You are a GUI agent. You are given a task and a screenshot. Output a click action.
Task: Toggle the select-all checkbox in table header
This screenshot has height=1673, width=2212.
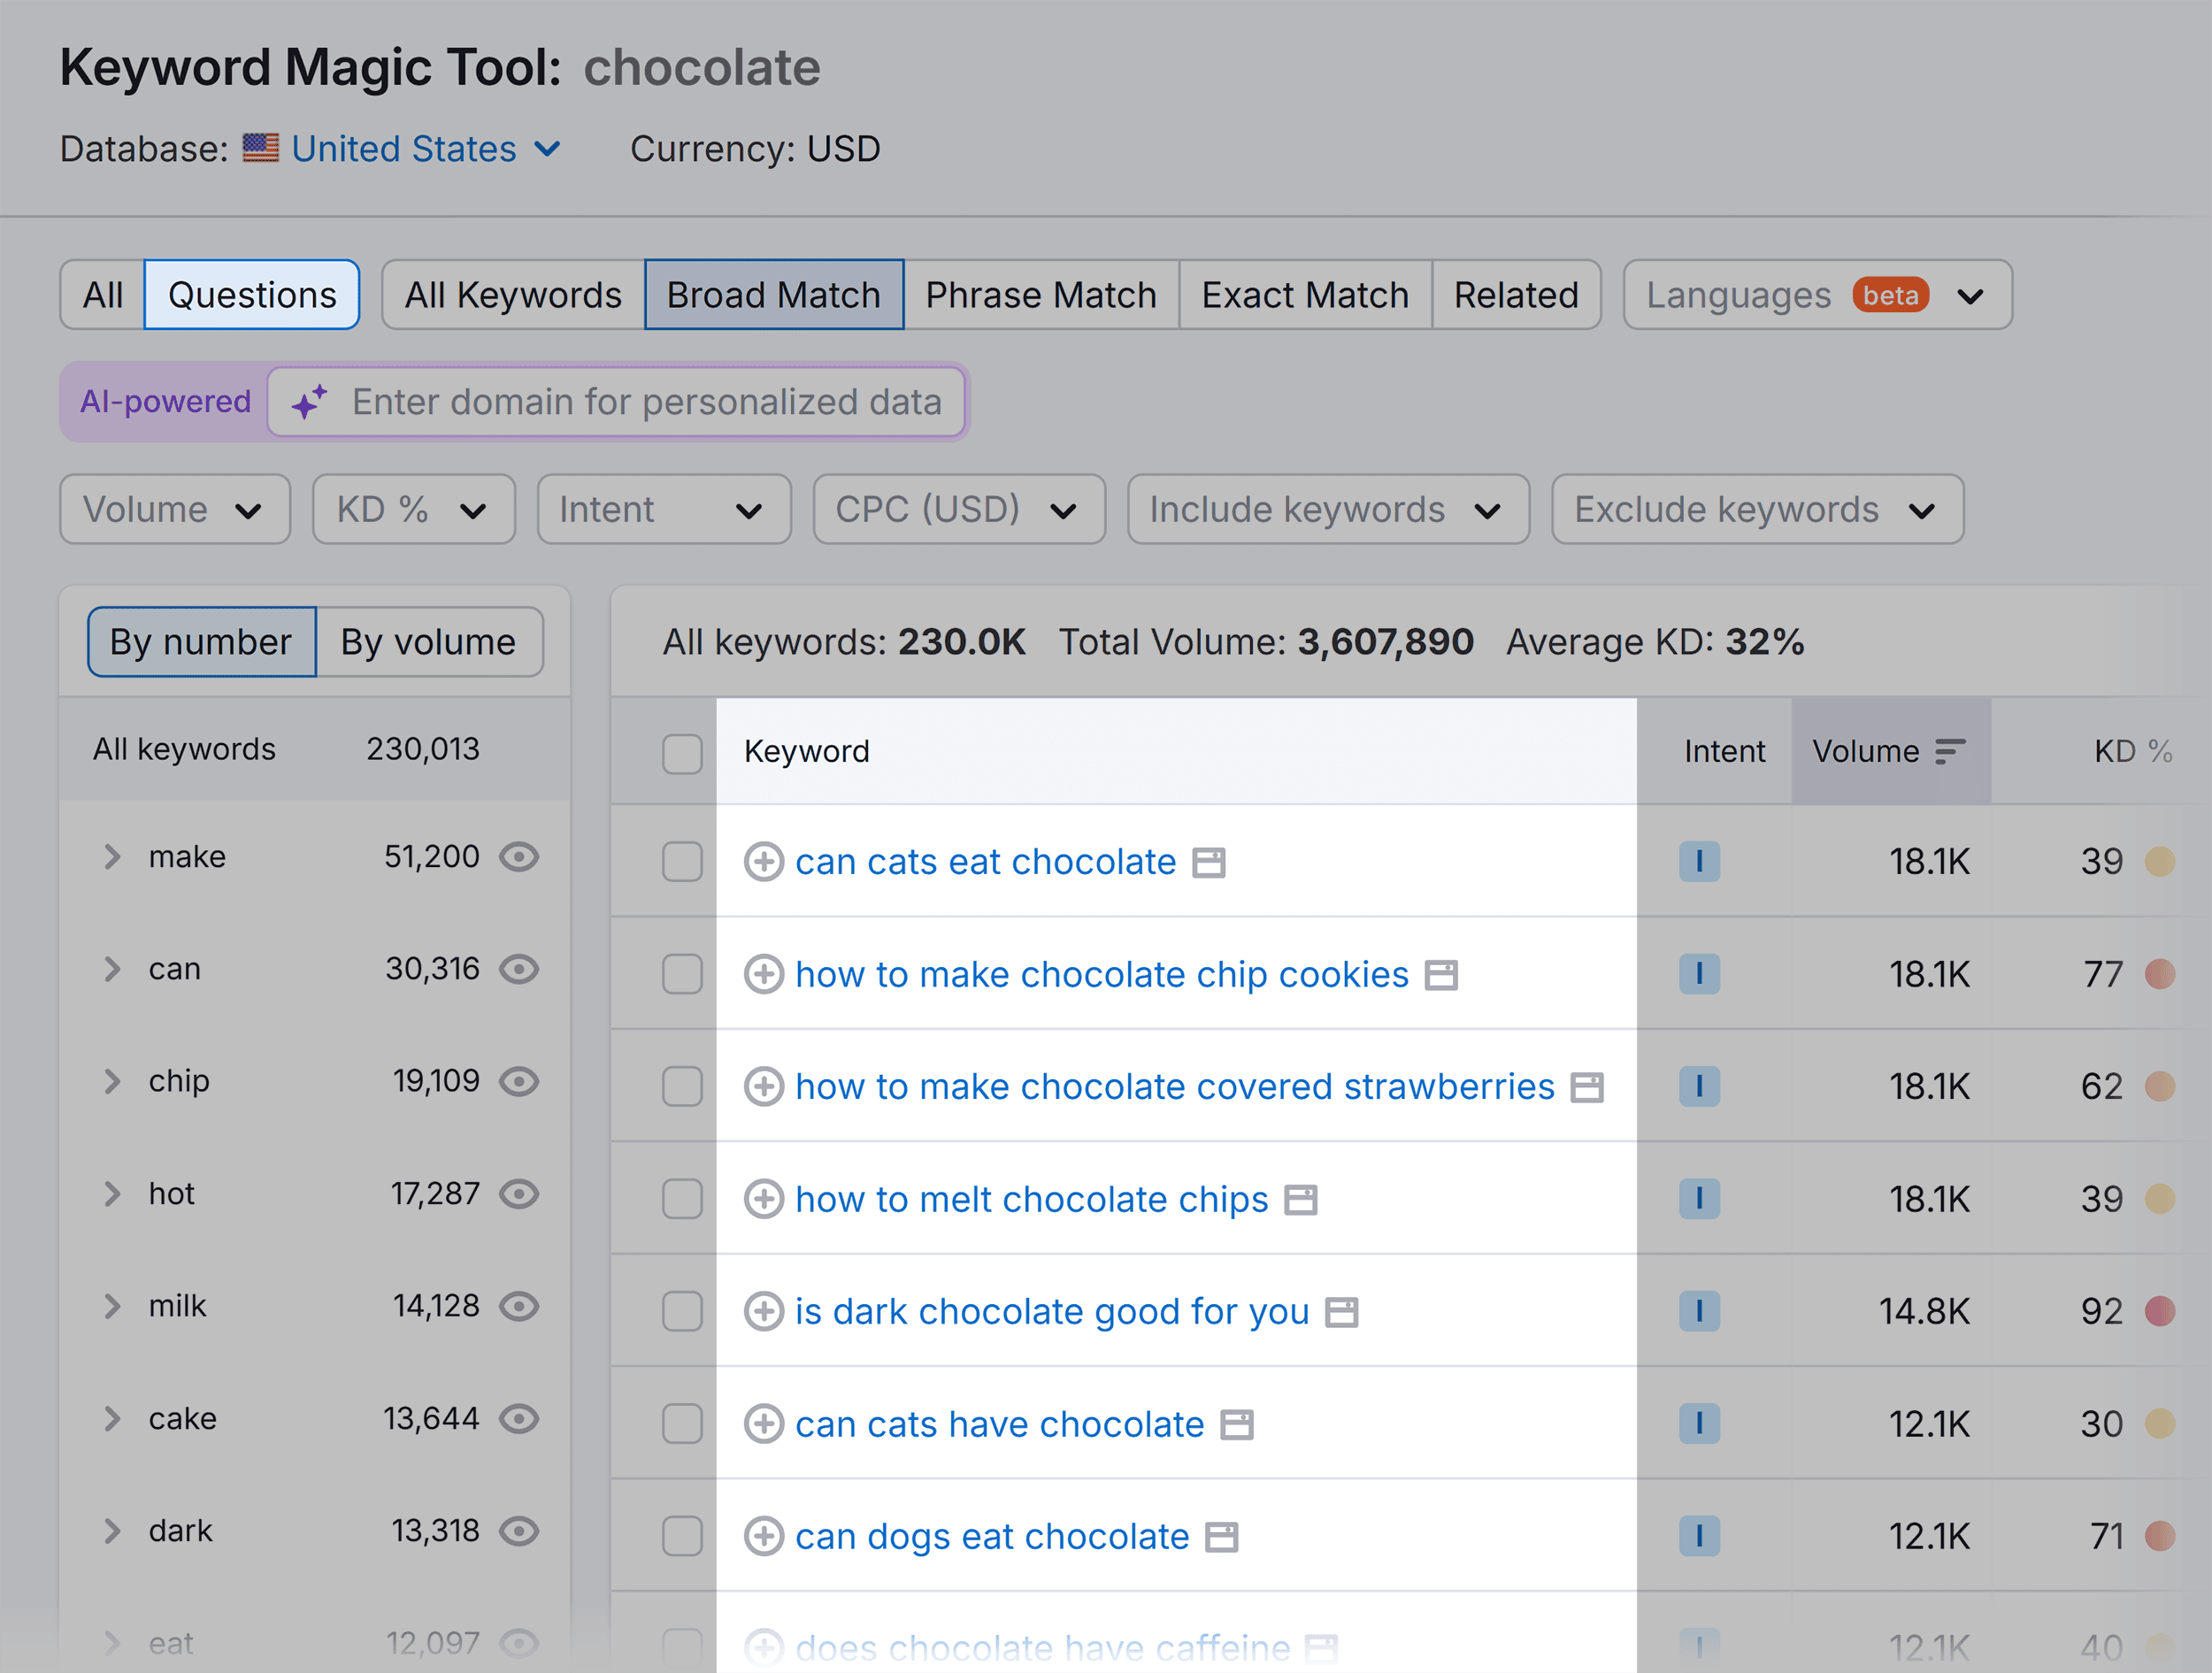point(682,753)
